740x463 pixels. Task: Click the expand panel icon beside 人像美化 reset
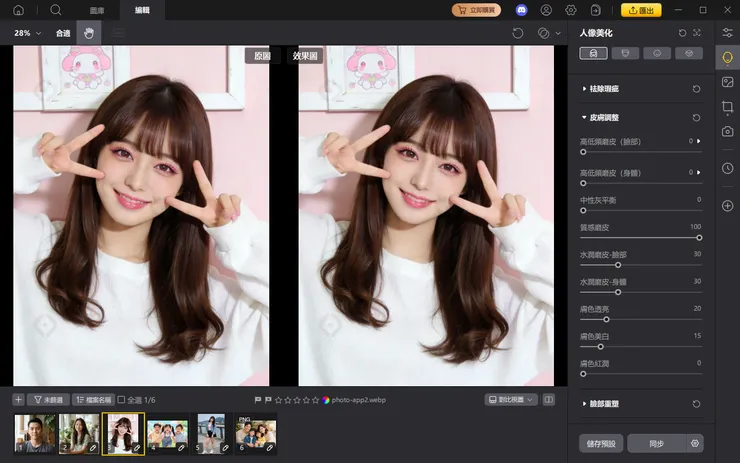pyautogui.click(x=697, y=33)
